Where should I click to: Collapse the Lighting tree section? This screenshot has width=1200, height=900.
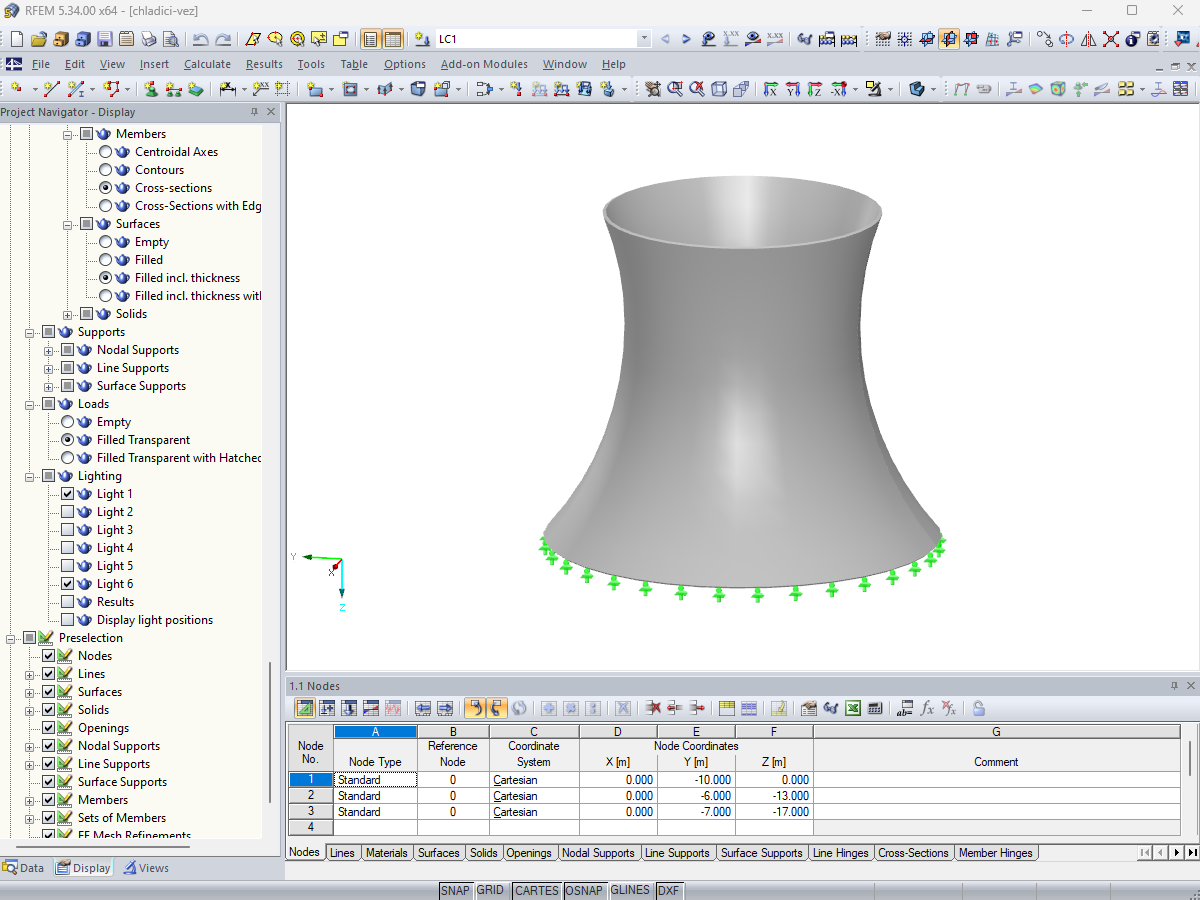pos(30,476)
